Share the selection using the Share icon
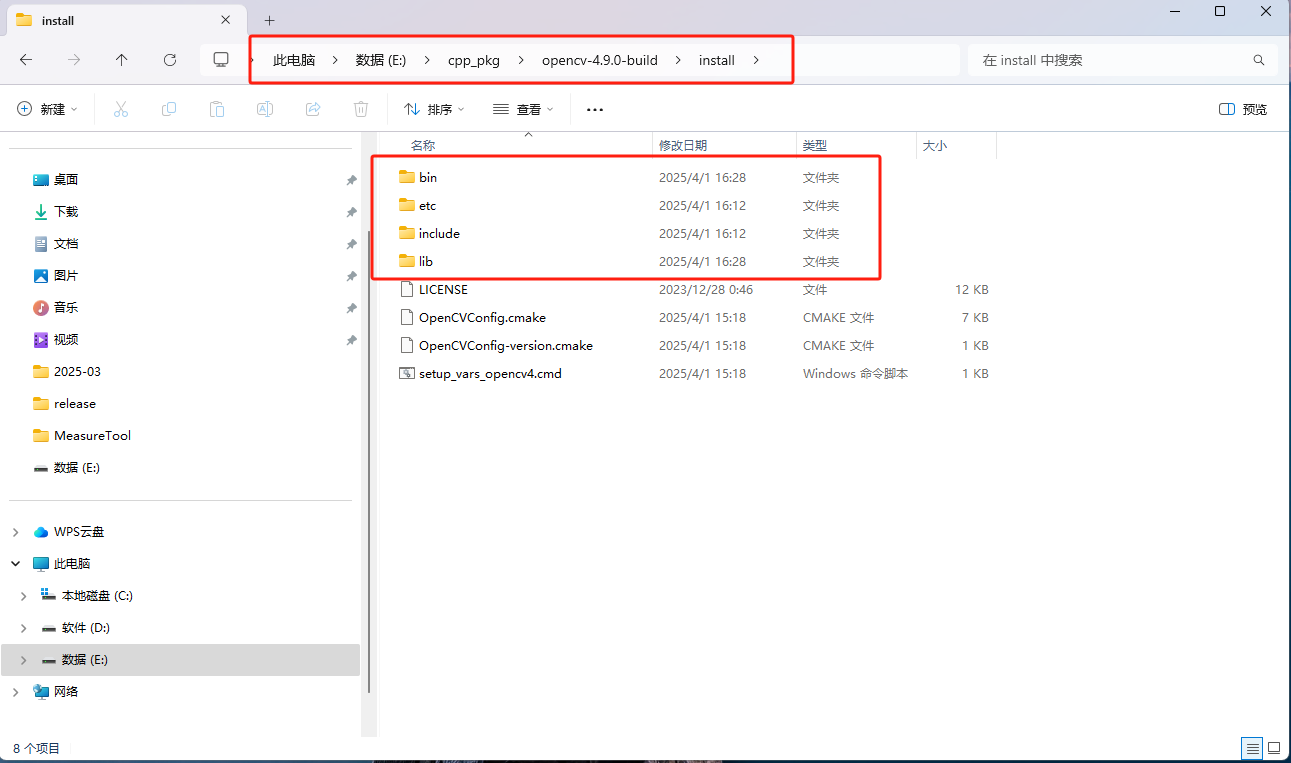Screen dimensions: 1291x763 click(313, 109)
